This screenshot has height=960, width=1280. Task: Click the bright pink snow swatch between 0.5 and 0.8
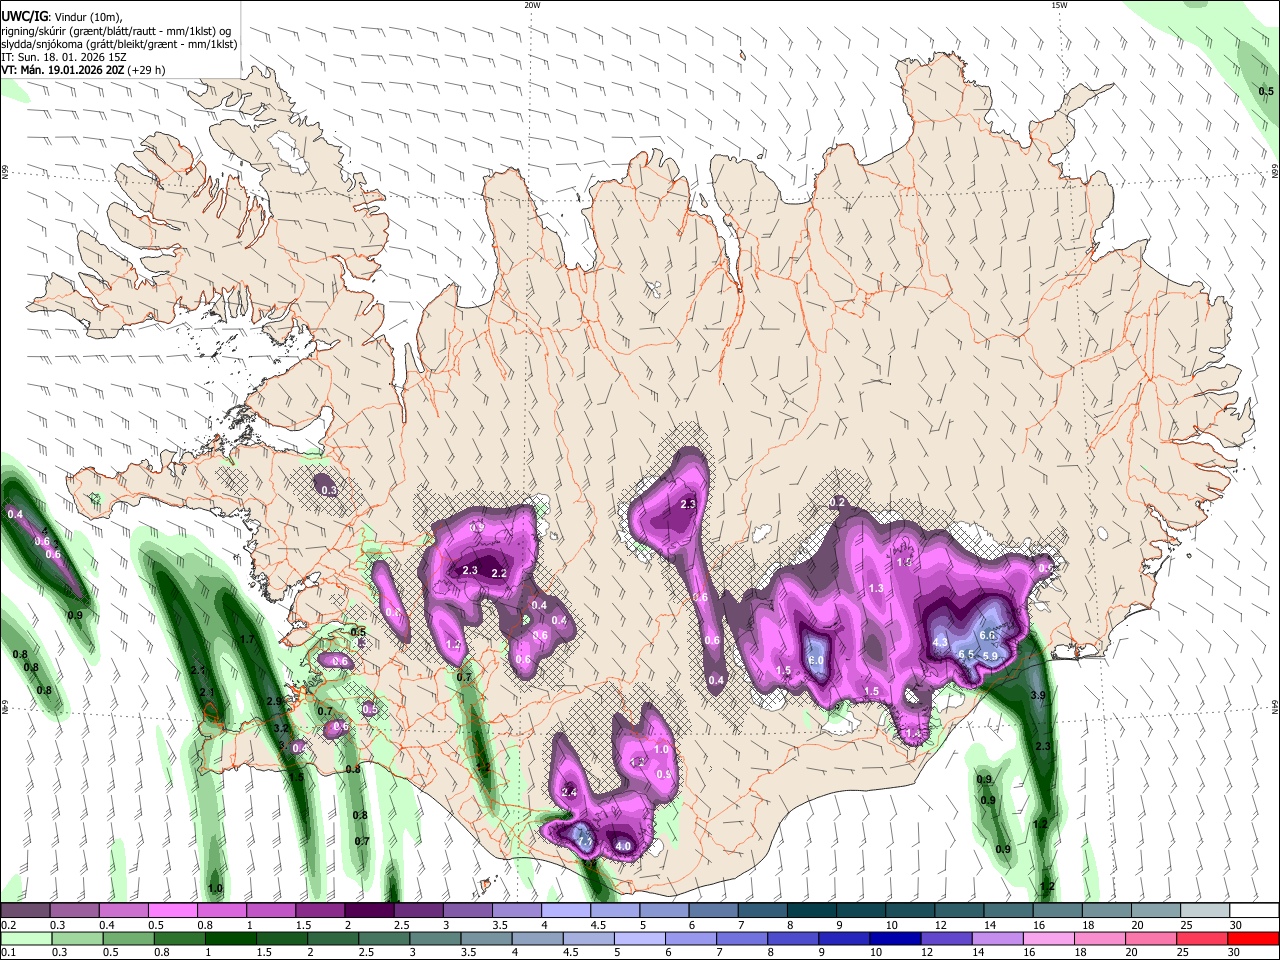pos(172,911)
